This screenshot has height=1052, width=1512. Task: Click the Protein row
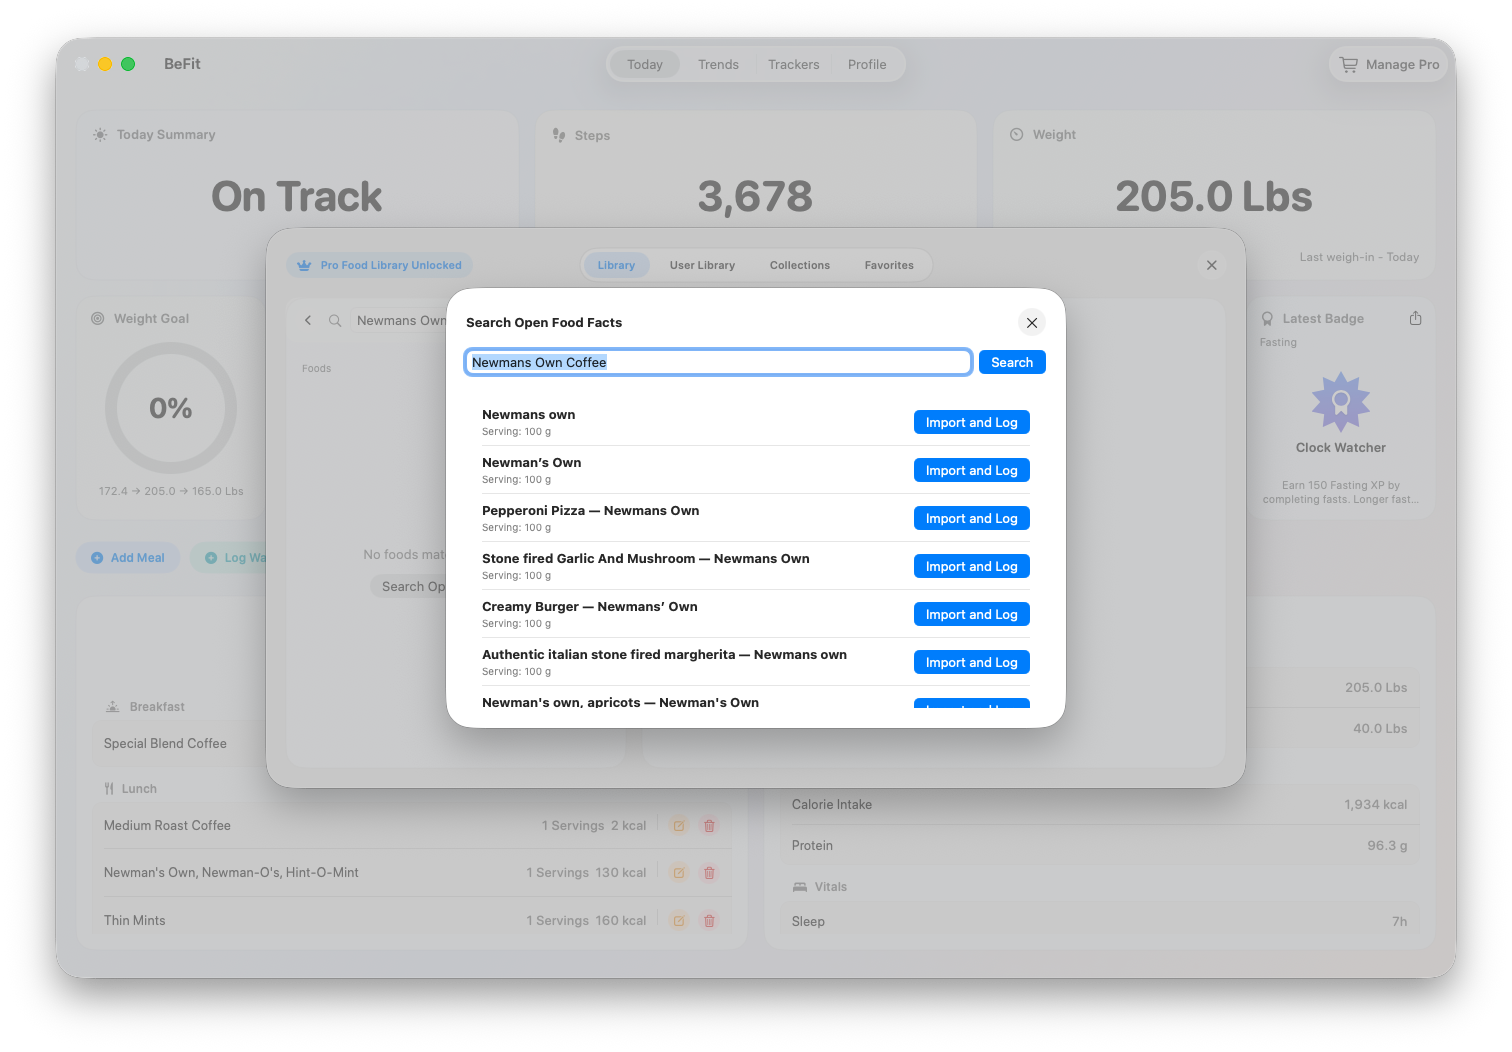click(x=1099, y=846)
